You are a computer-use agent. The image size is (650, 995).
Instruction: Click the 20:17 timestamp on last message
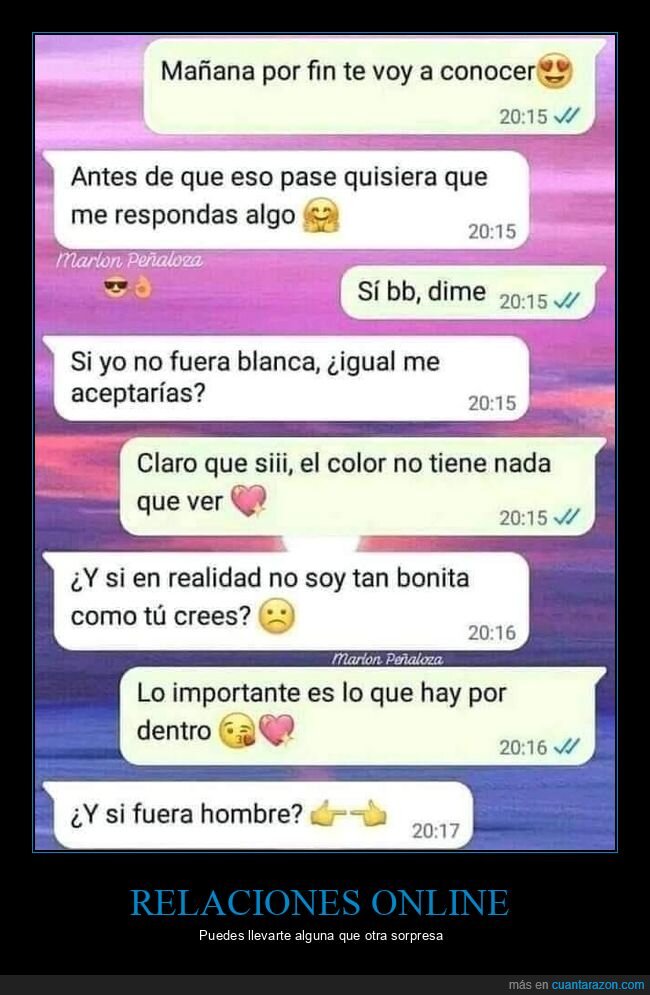(x=435, y=831)
